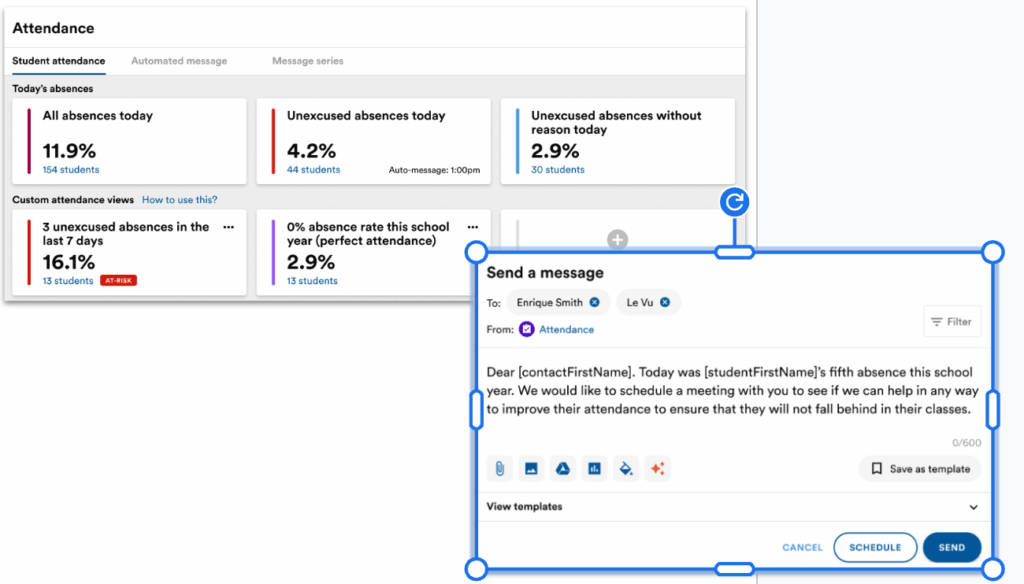Image resolution: width=1024 pixels, height=584 pixels.
Task: Open the 'How to use this?' link
Action: coord(179,200)
